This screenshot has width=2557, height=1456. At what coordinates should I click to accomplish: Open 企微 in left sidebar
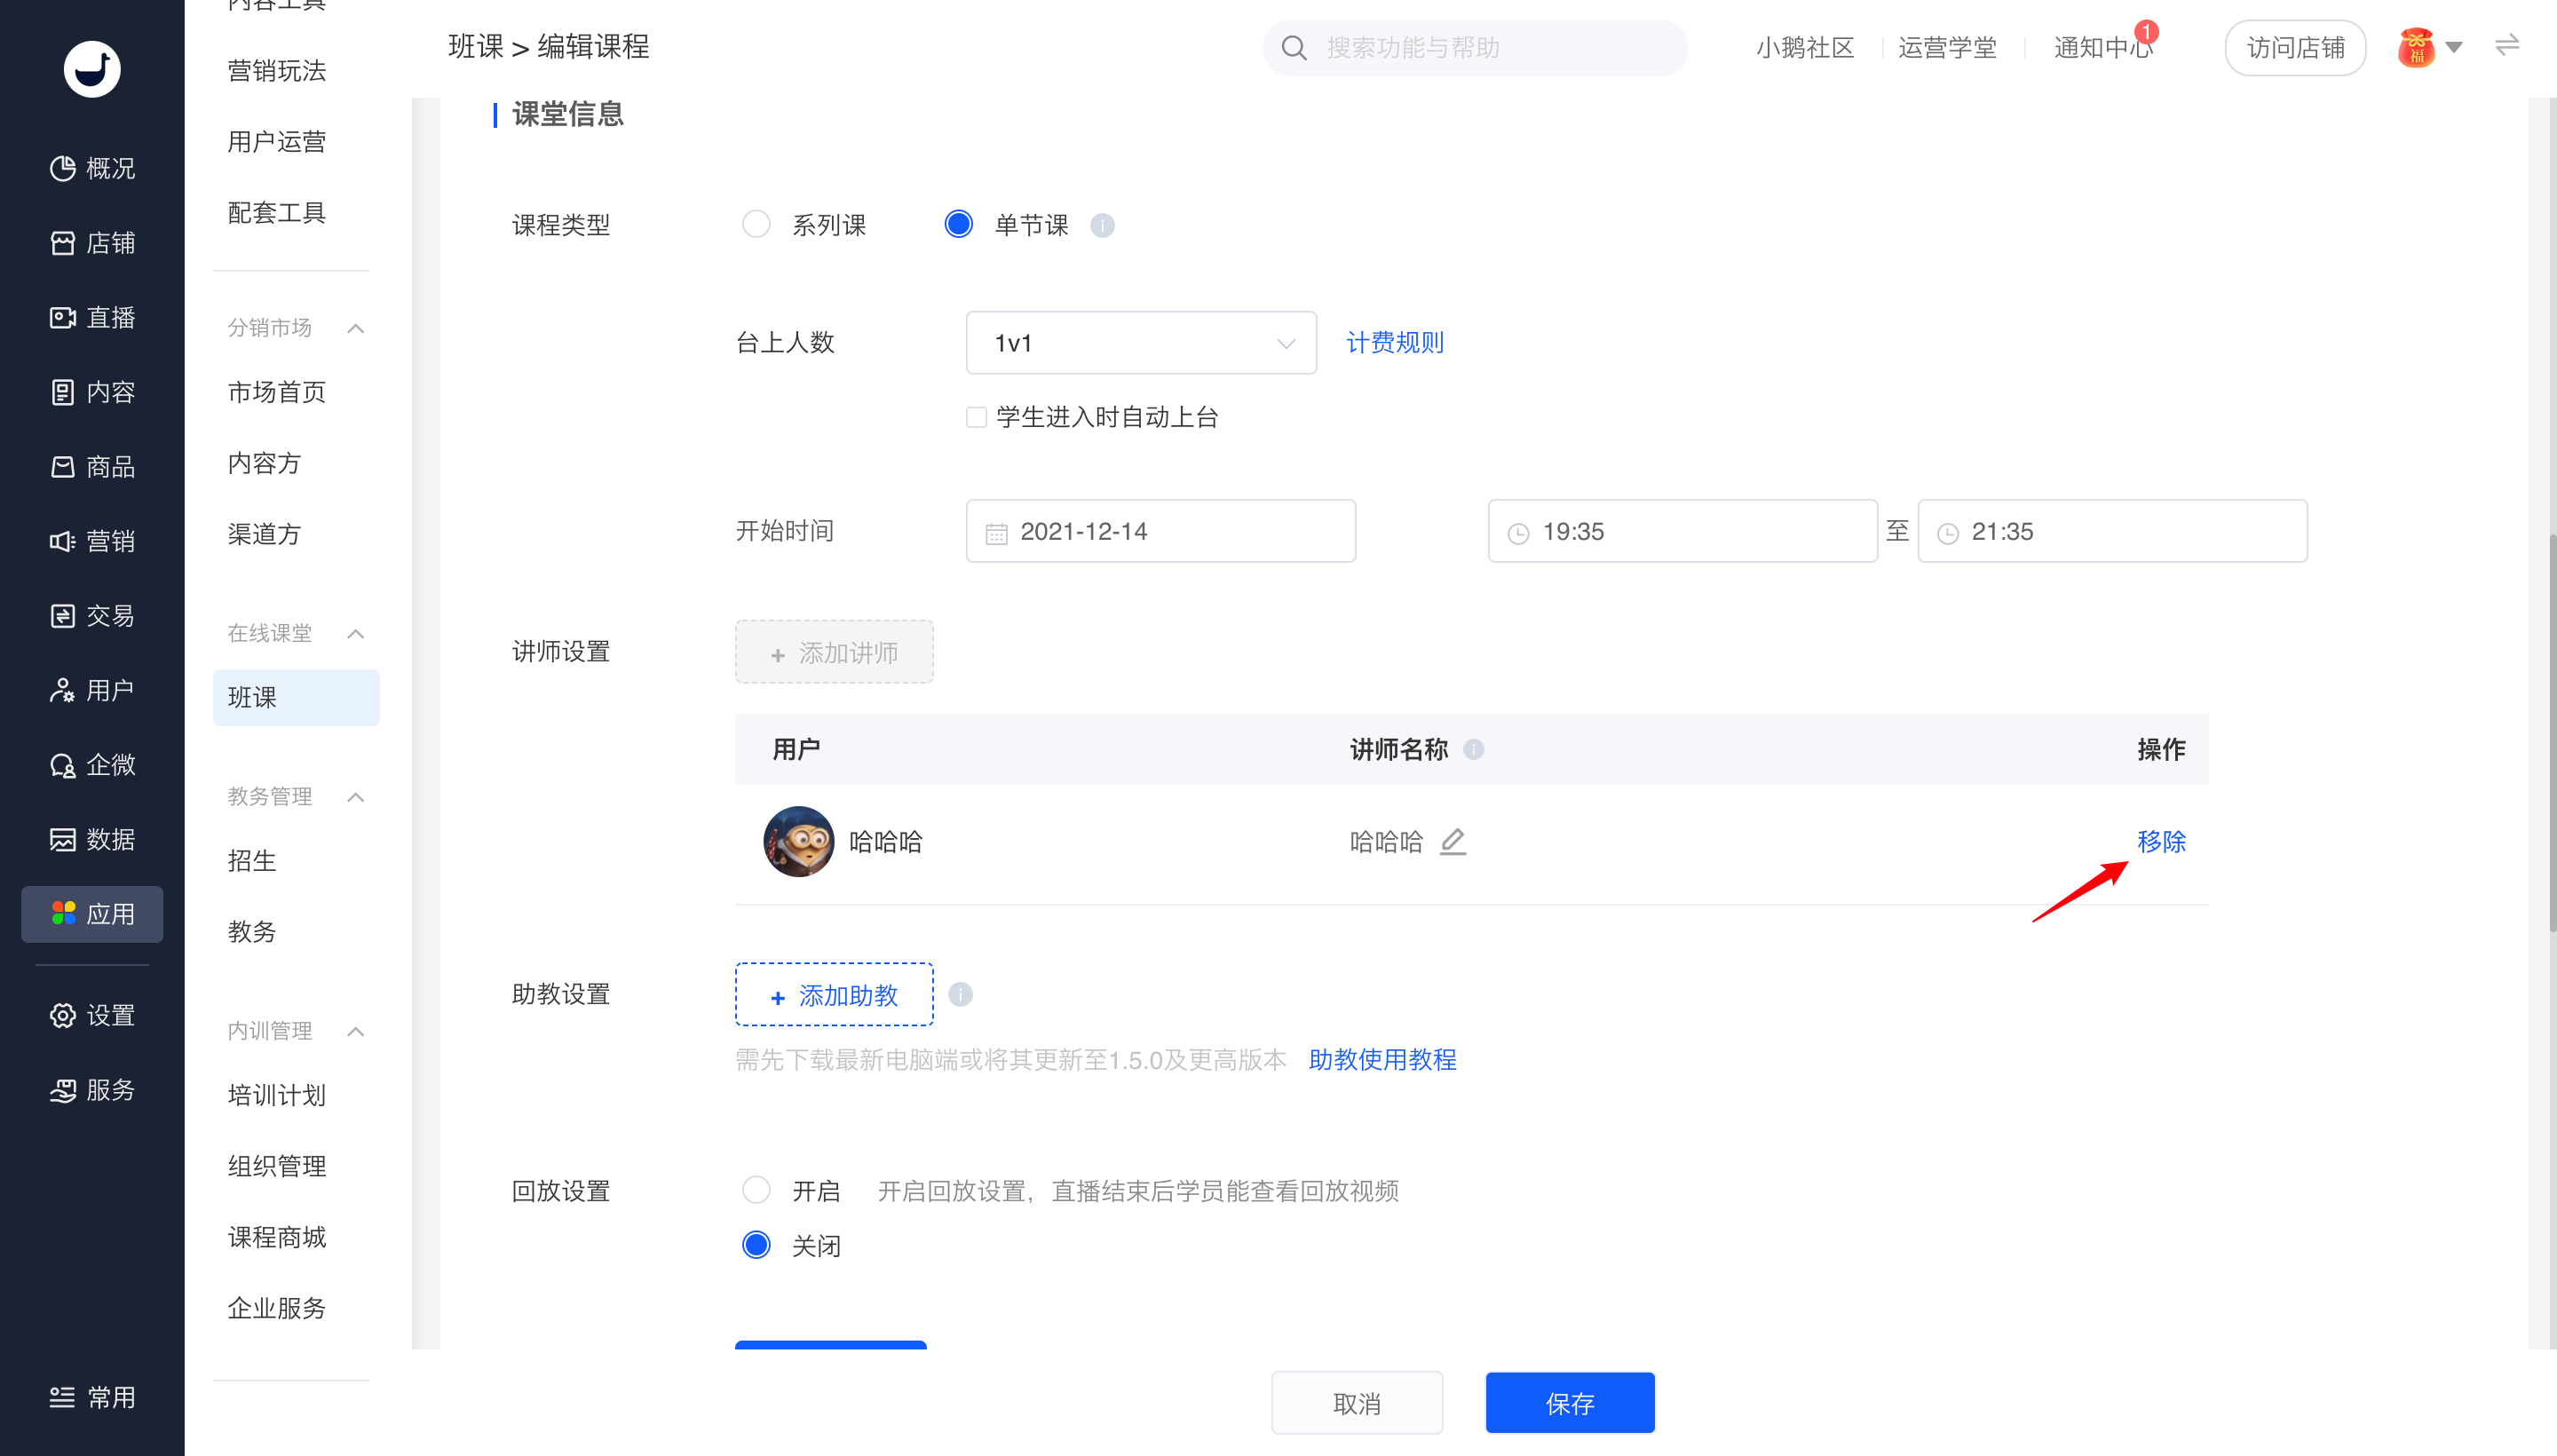coord(92,765)
